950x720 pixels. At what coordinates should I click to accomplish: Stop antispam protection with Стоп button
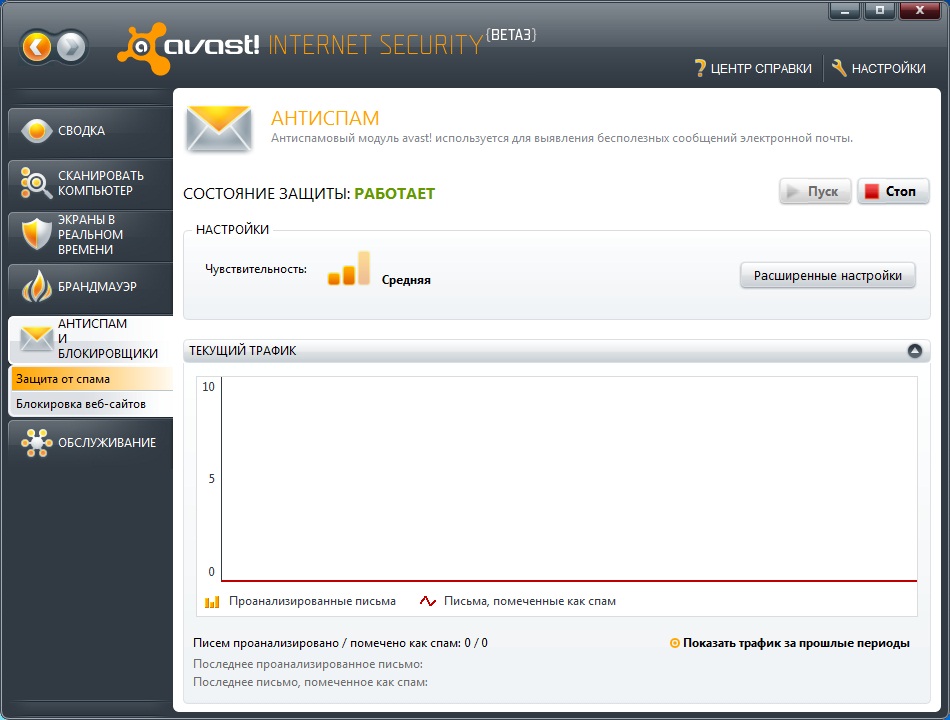click(893, 192)
